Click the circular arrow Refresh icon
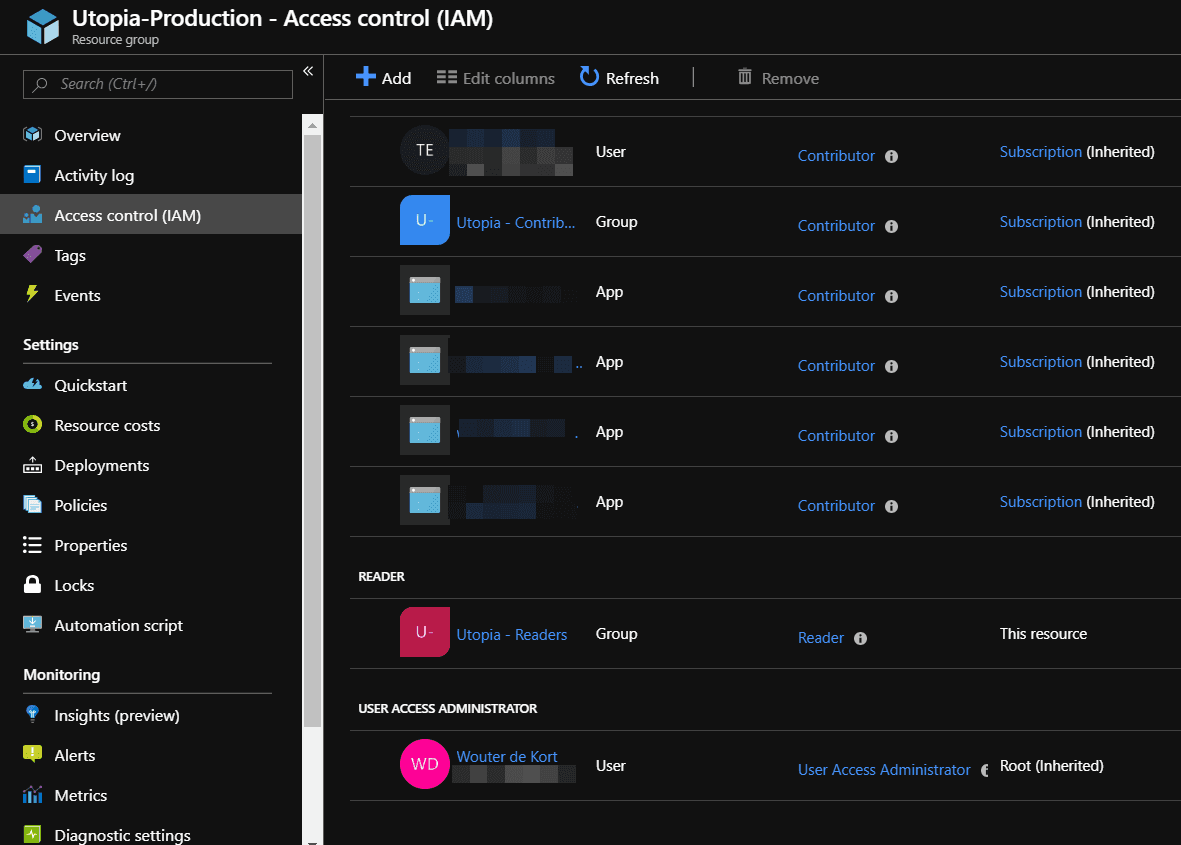1181x845 pixels. [x=589, y=77]
